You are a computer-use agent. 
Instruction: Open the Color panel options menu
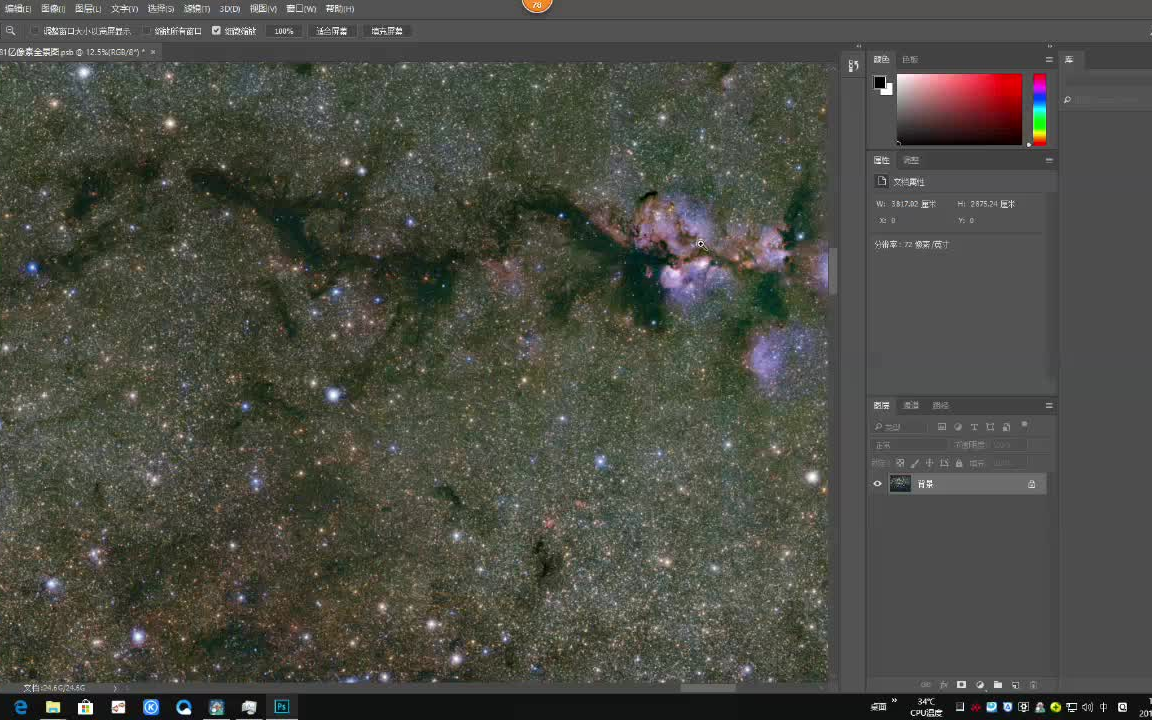1048,59
